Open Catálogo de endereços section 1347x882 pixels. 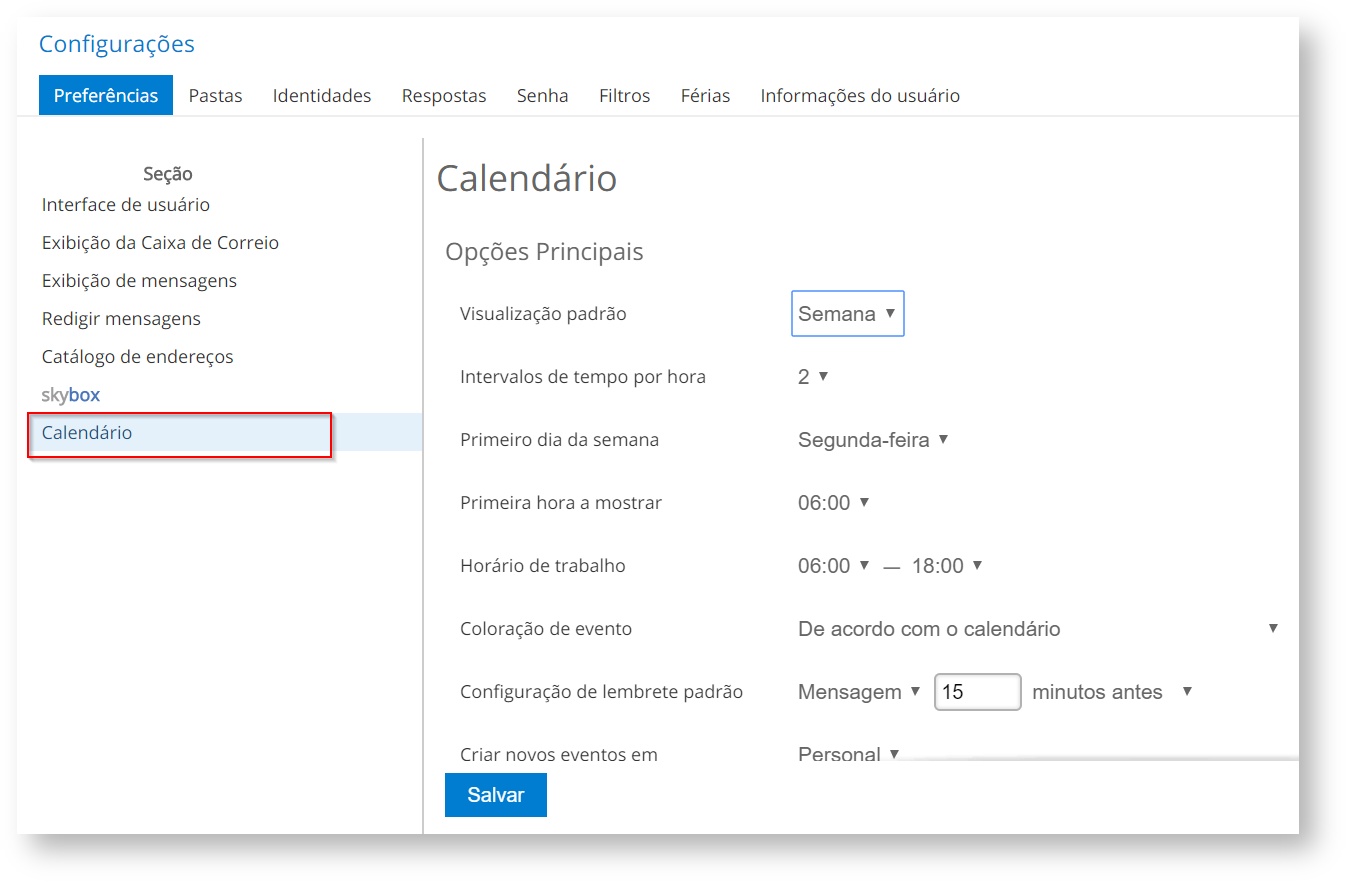click(137, 357)
